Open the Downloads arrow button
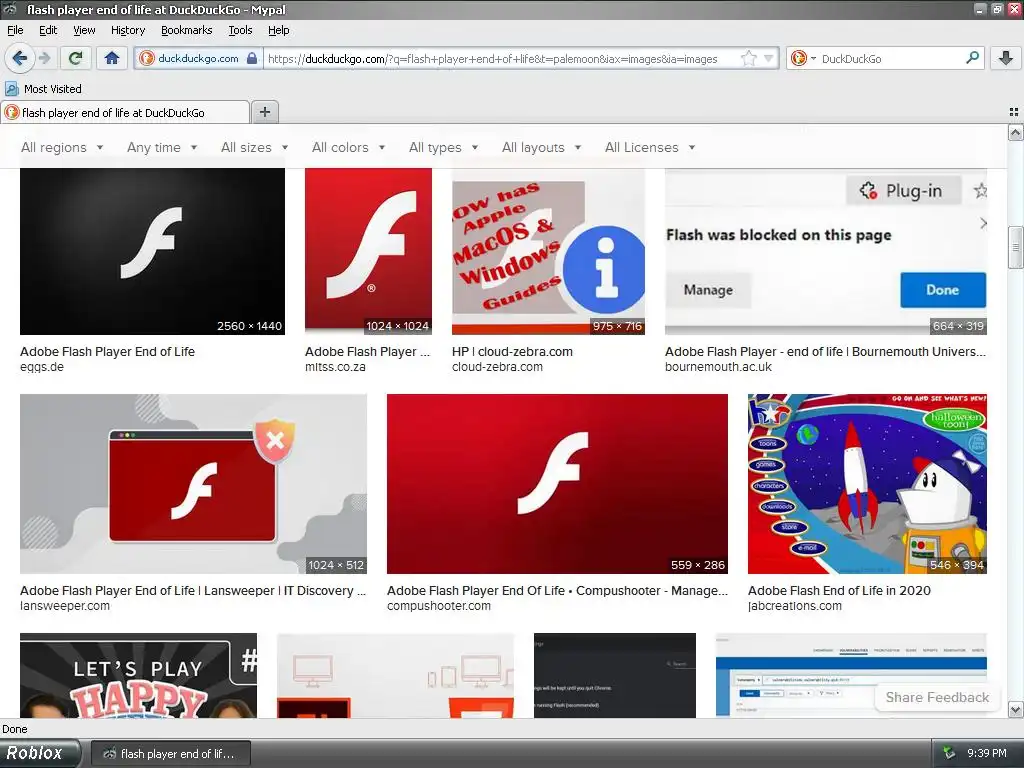Screen dimensions: 1024x768 (1006, 59)
